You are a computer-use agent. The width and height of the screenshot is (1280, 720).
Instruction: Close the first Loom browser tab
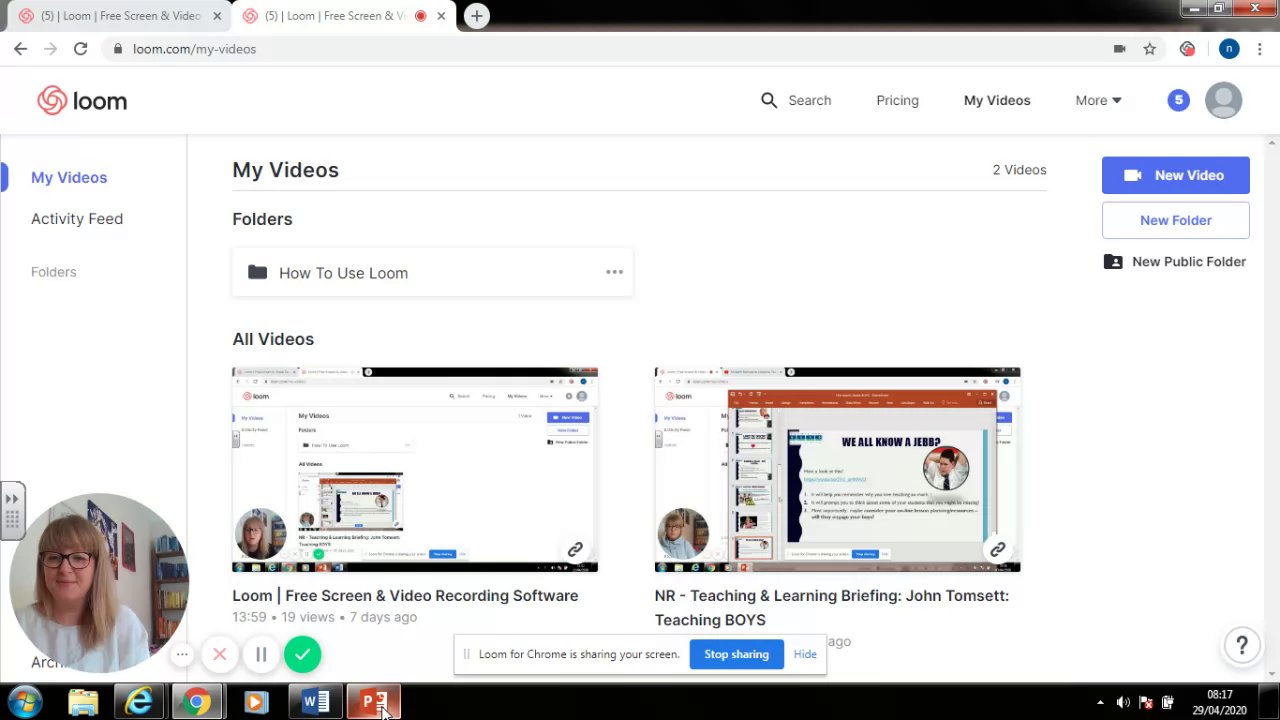[x=217, y=16]
